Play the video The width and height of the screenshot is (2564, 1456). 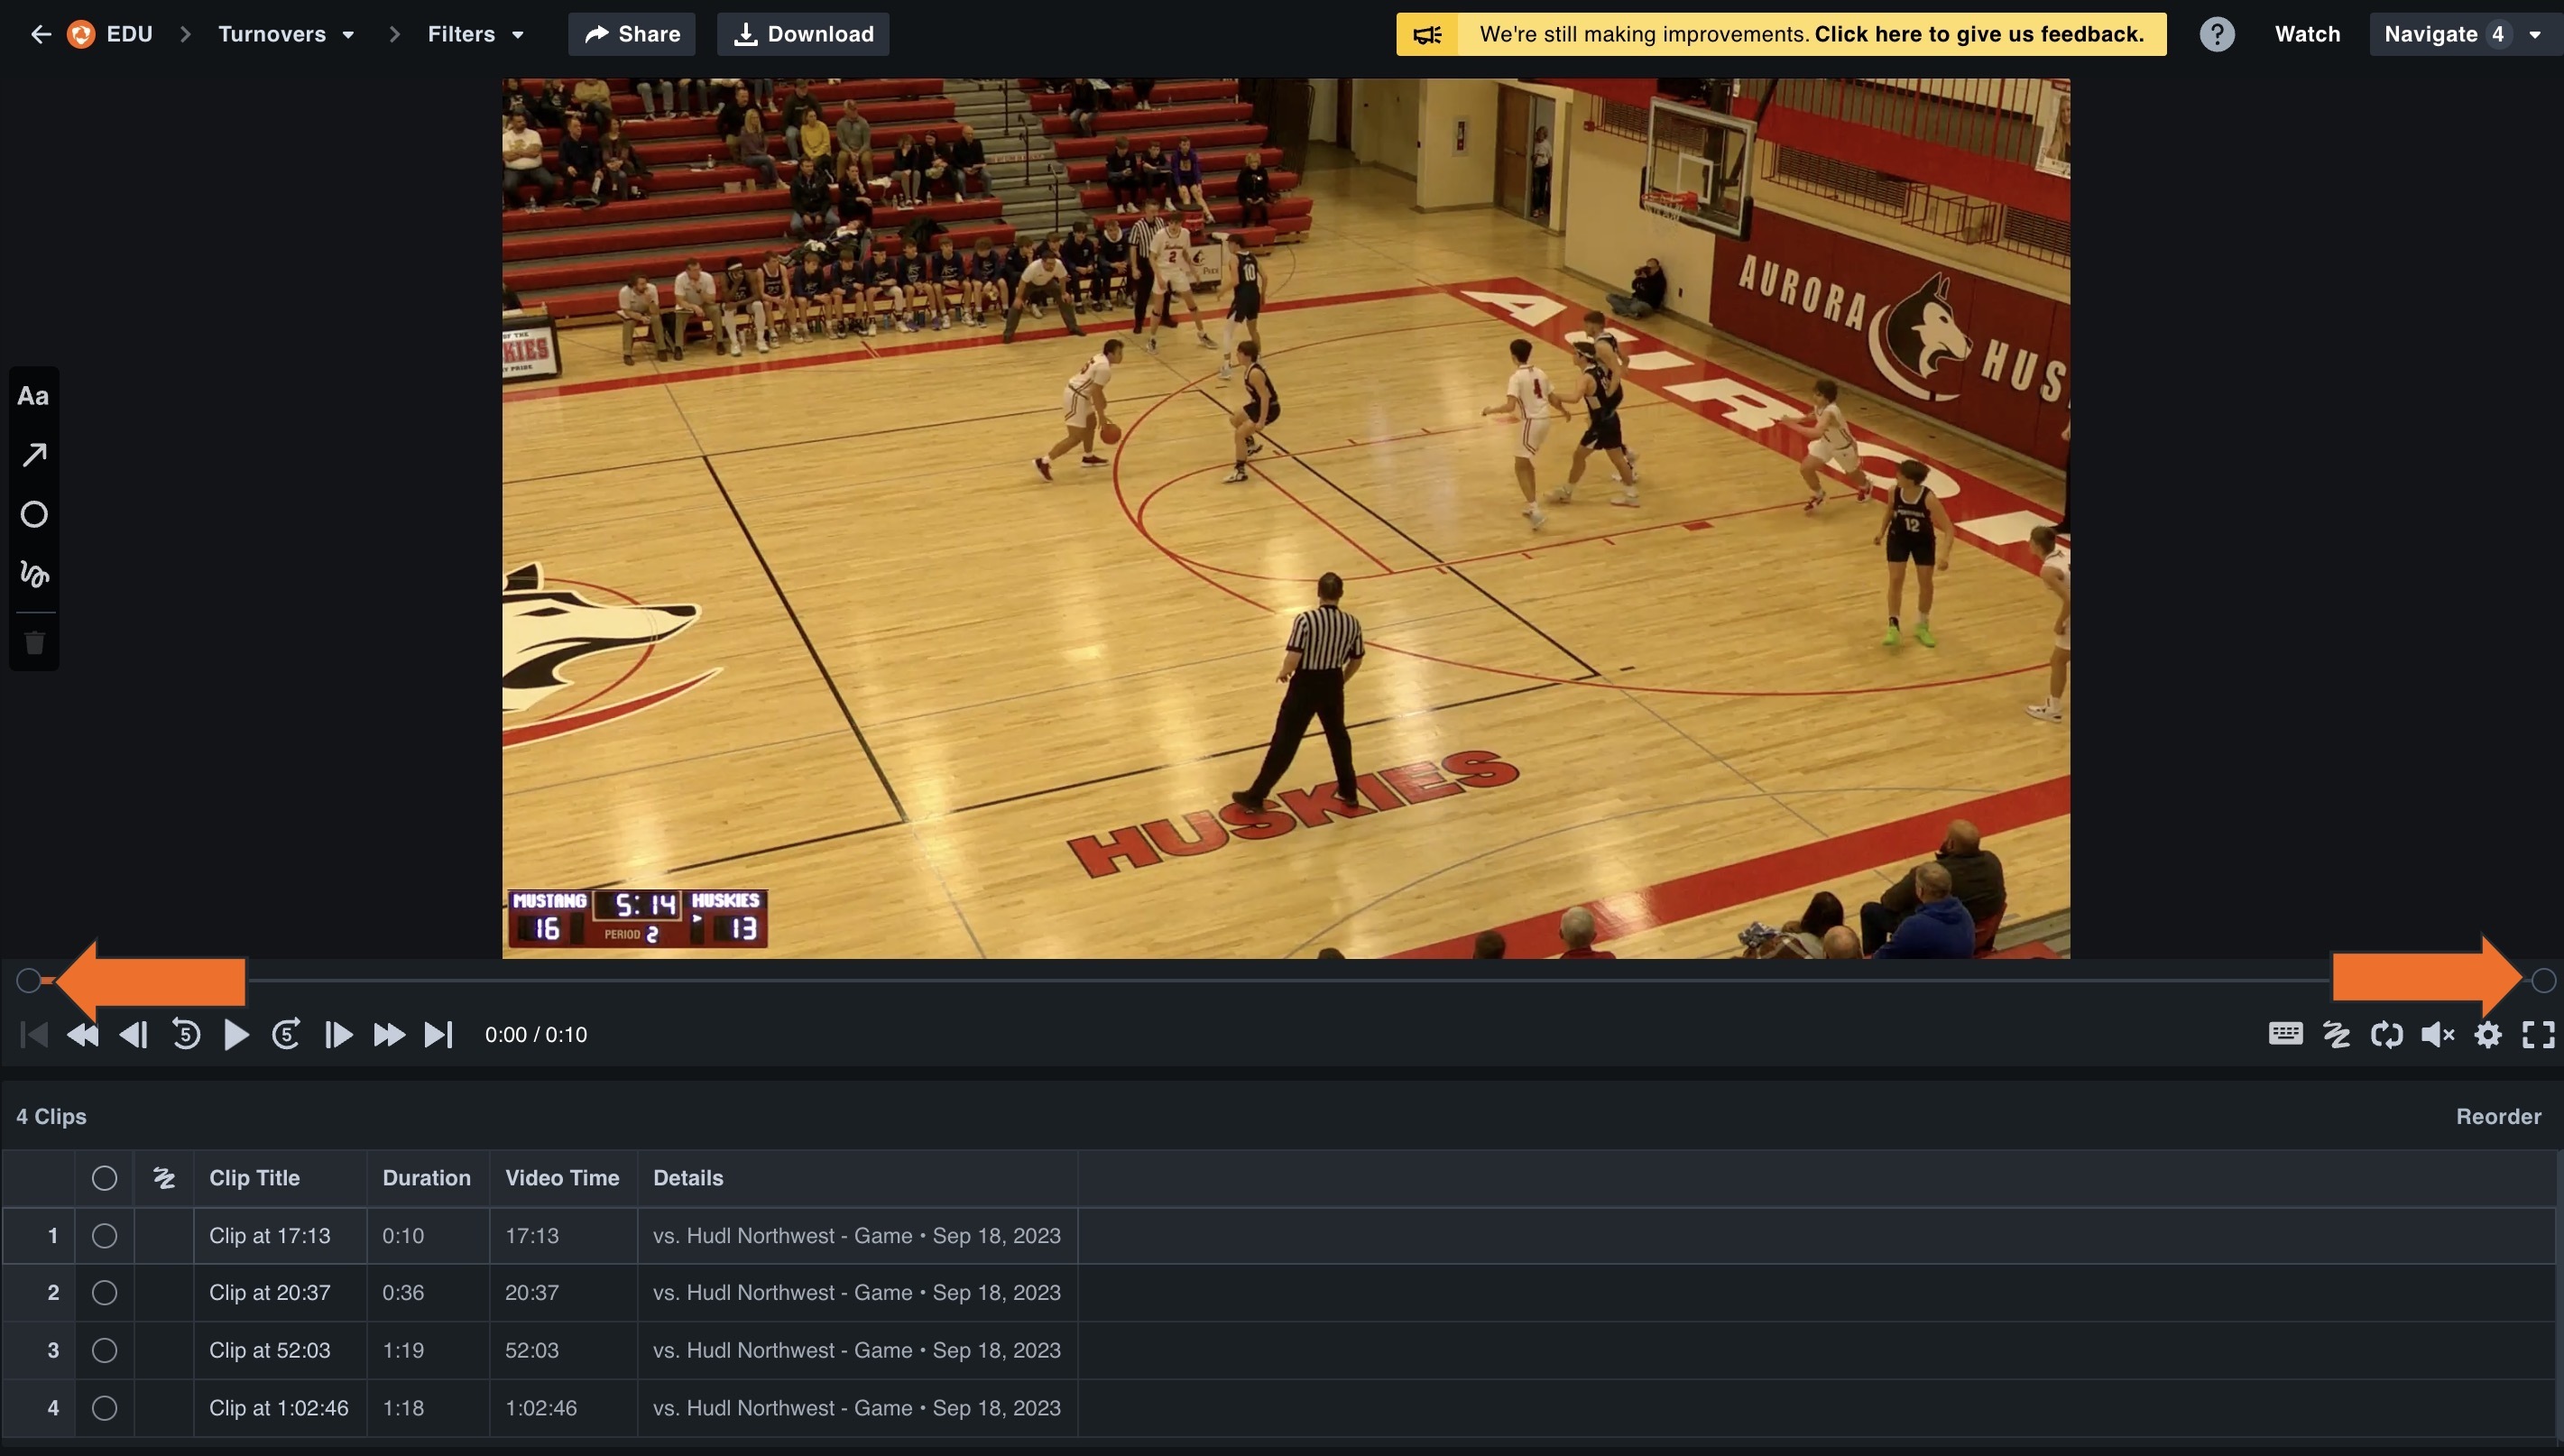pos(236,1034)
